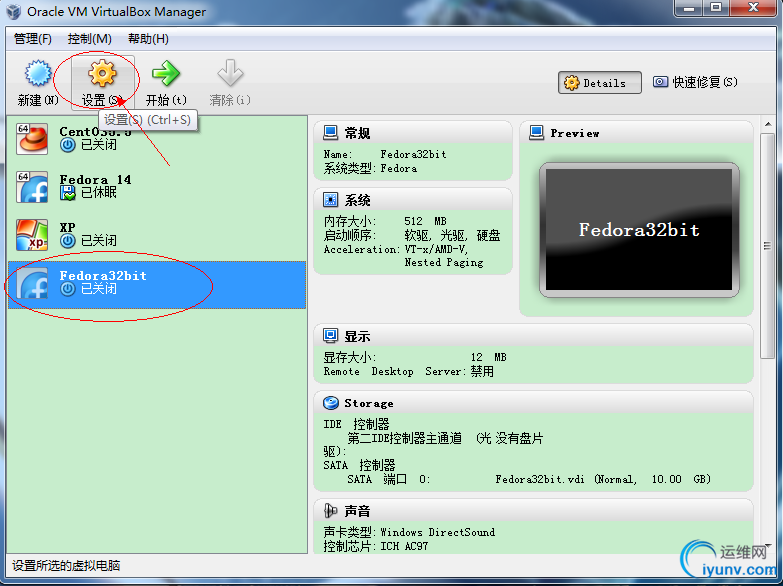
Task: Open the 管理(F) menu
Action: coord(33,38)
